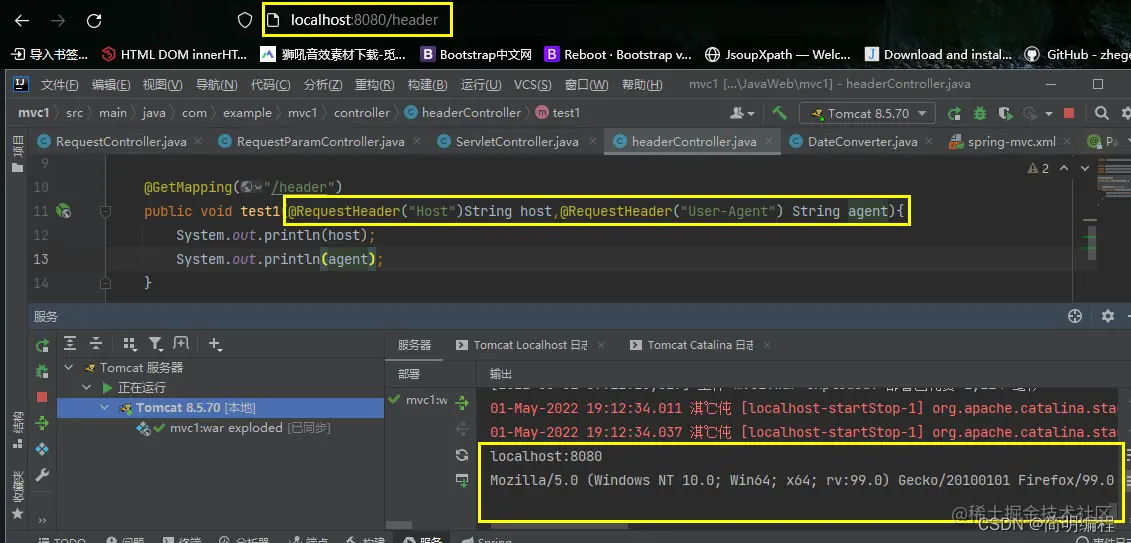The width and height of the screenshot is (1131, 543).
Task: Open the HTML DOM innerHT... bookmark
Action: click(x=174, y=54)
